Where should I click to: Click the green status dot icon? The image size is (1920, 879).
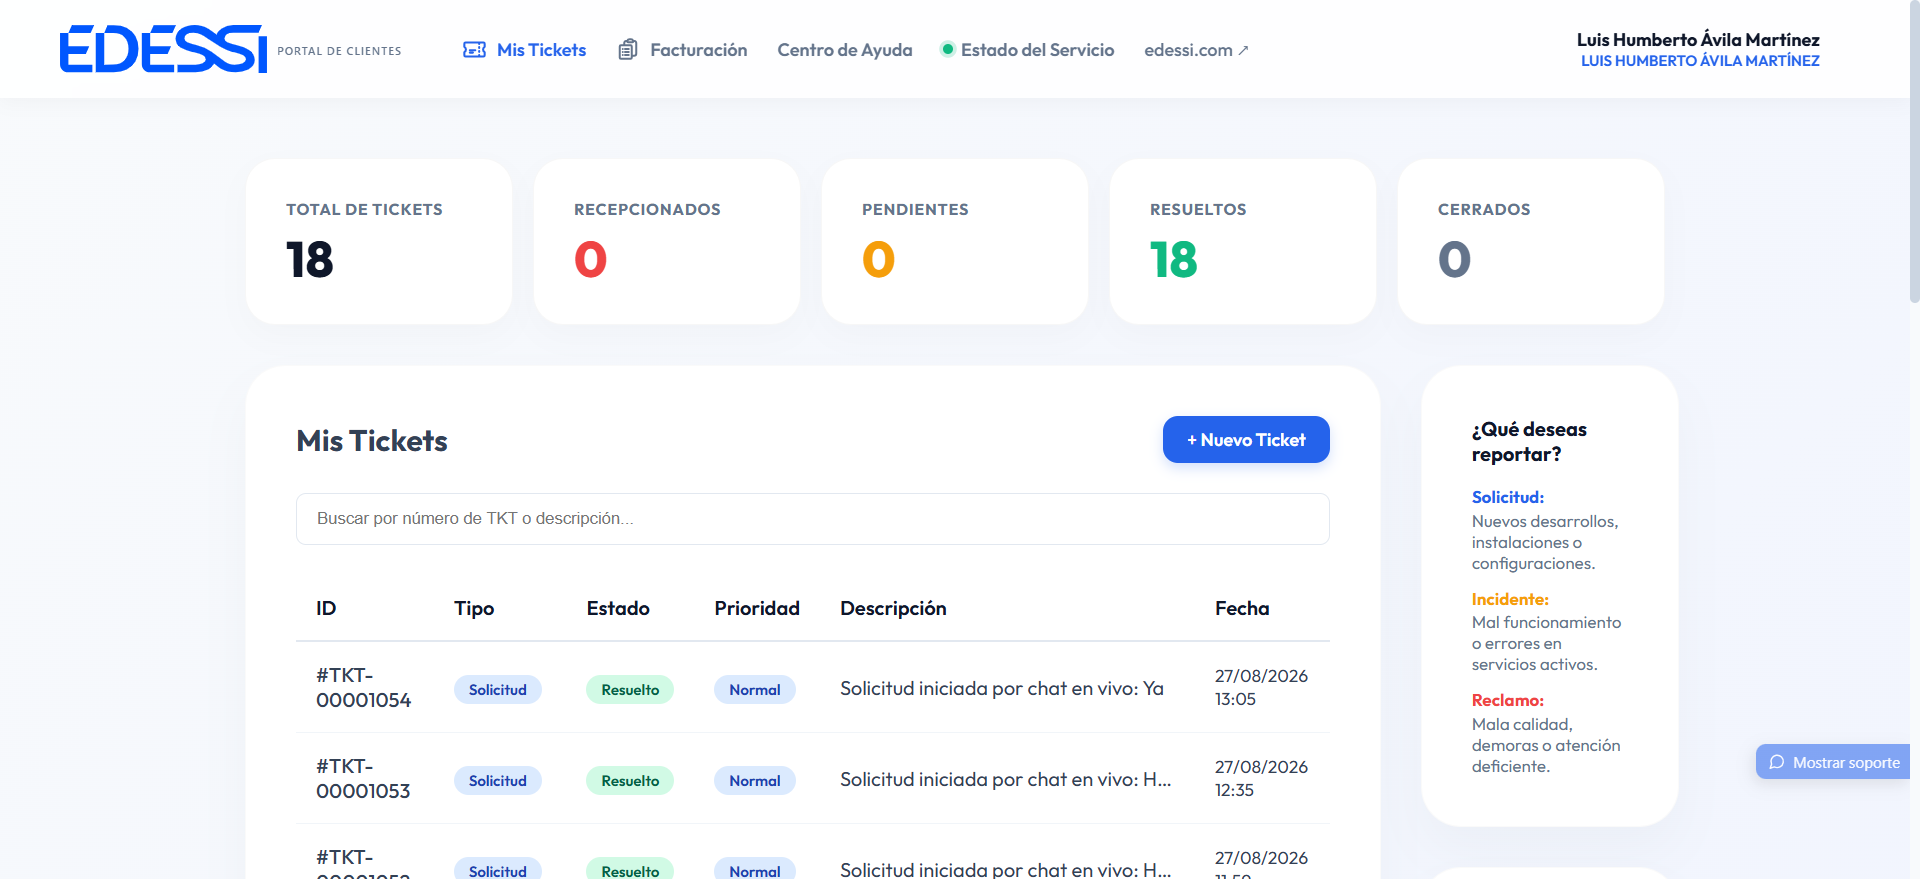[x=947, y=49]
